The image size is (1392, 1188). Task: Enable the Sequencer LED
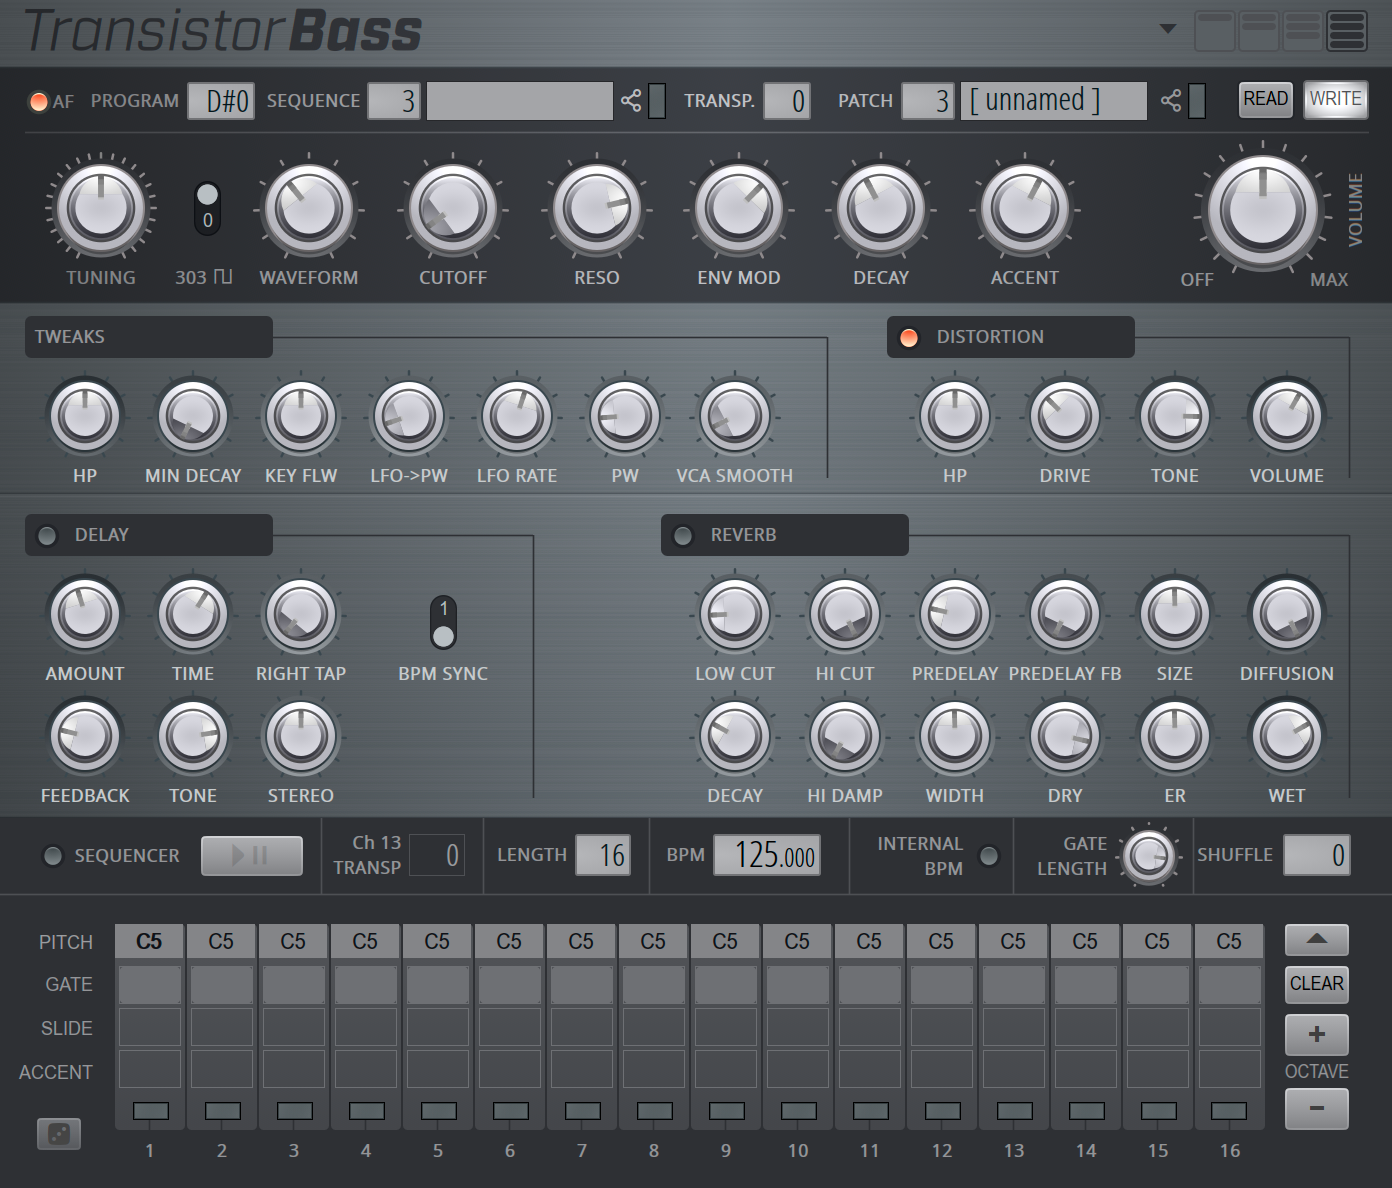point(53,856)
